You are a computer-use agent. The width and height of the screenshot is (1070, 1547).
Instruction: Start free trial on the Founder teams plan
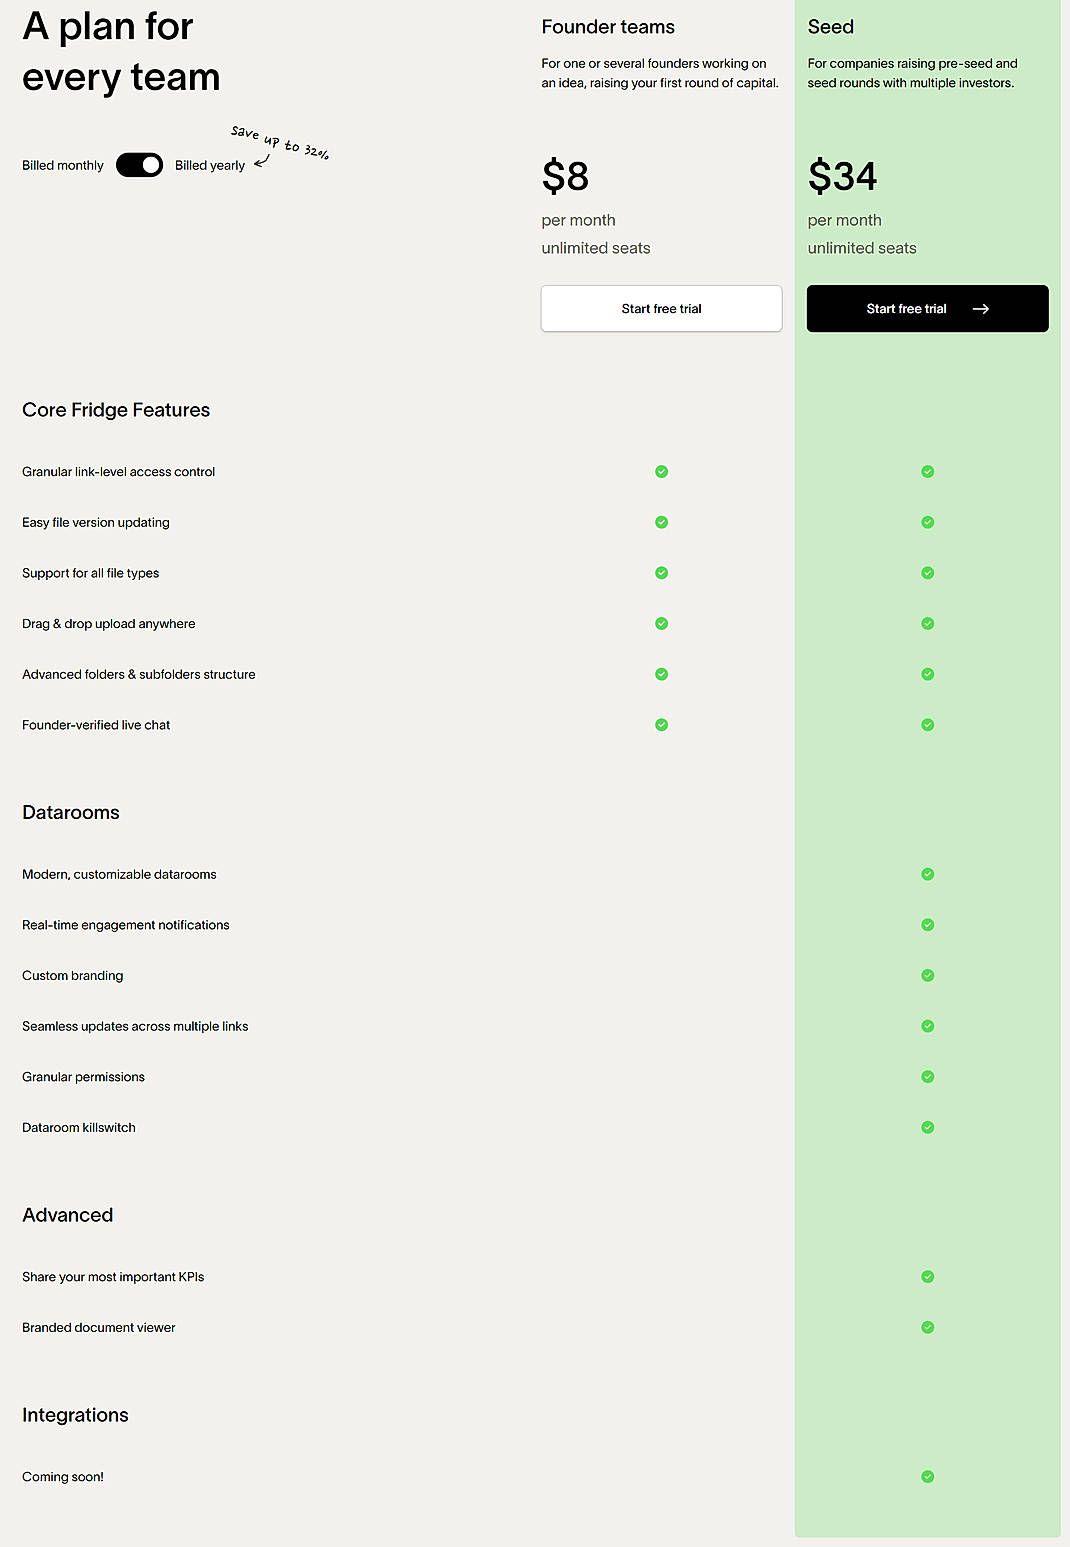[661, 308]
